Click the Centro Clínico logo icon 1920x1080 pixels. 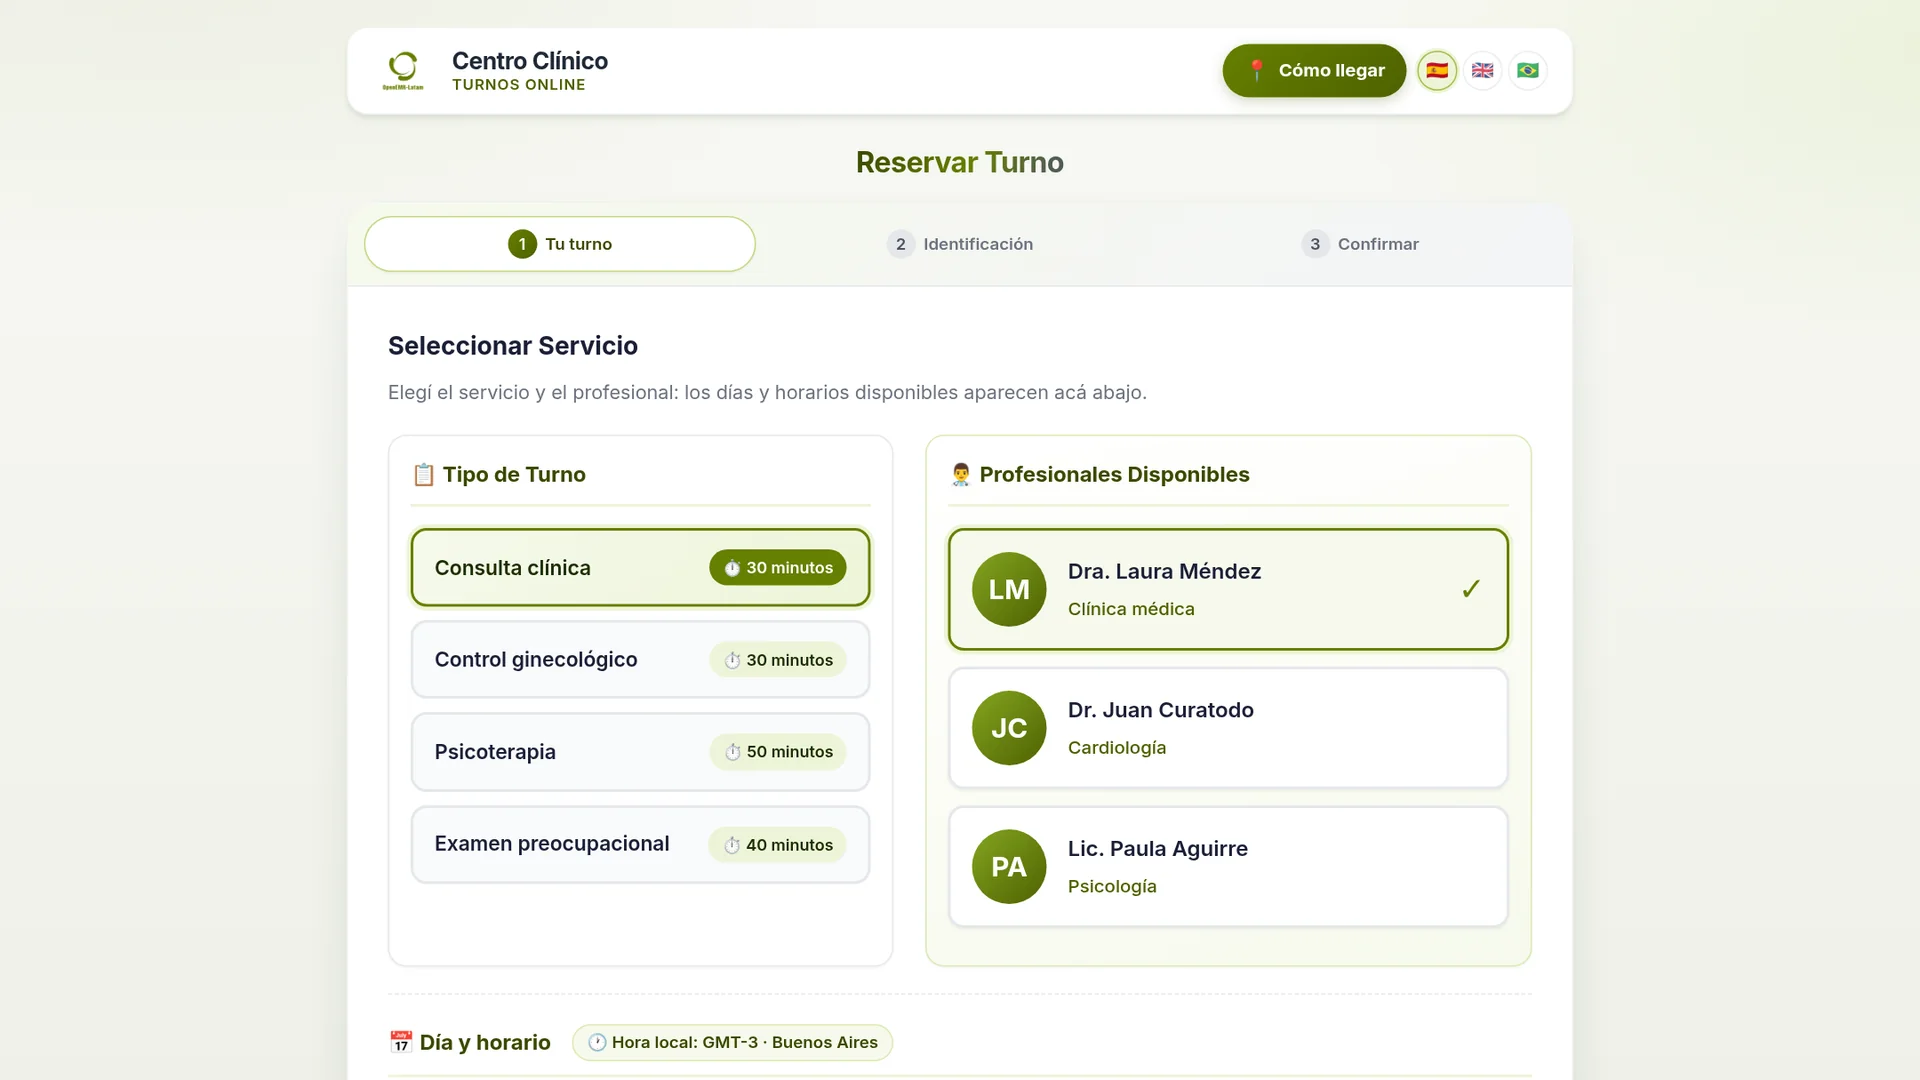(403, 70)
